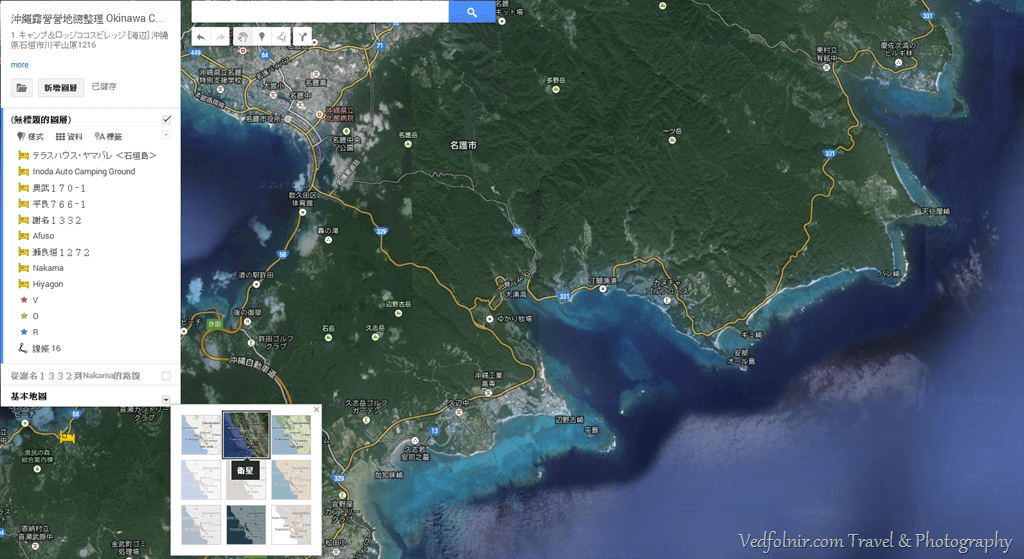The image size is (1024, 559).
Task: Open the 資料 data tab
Action: (x=69, y=136)
